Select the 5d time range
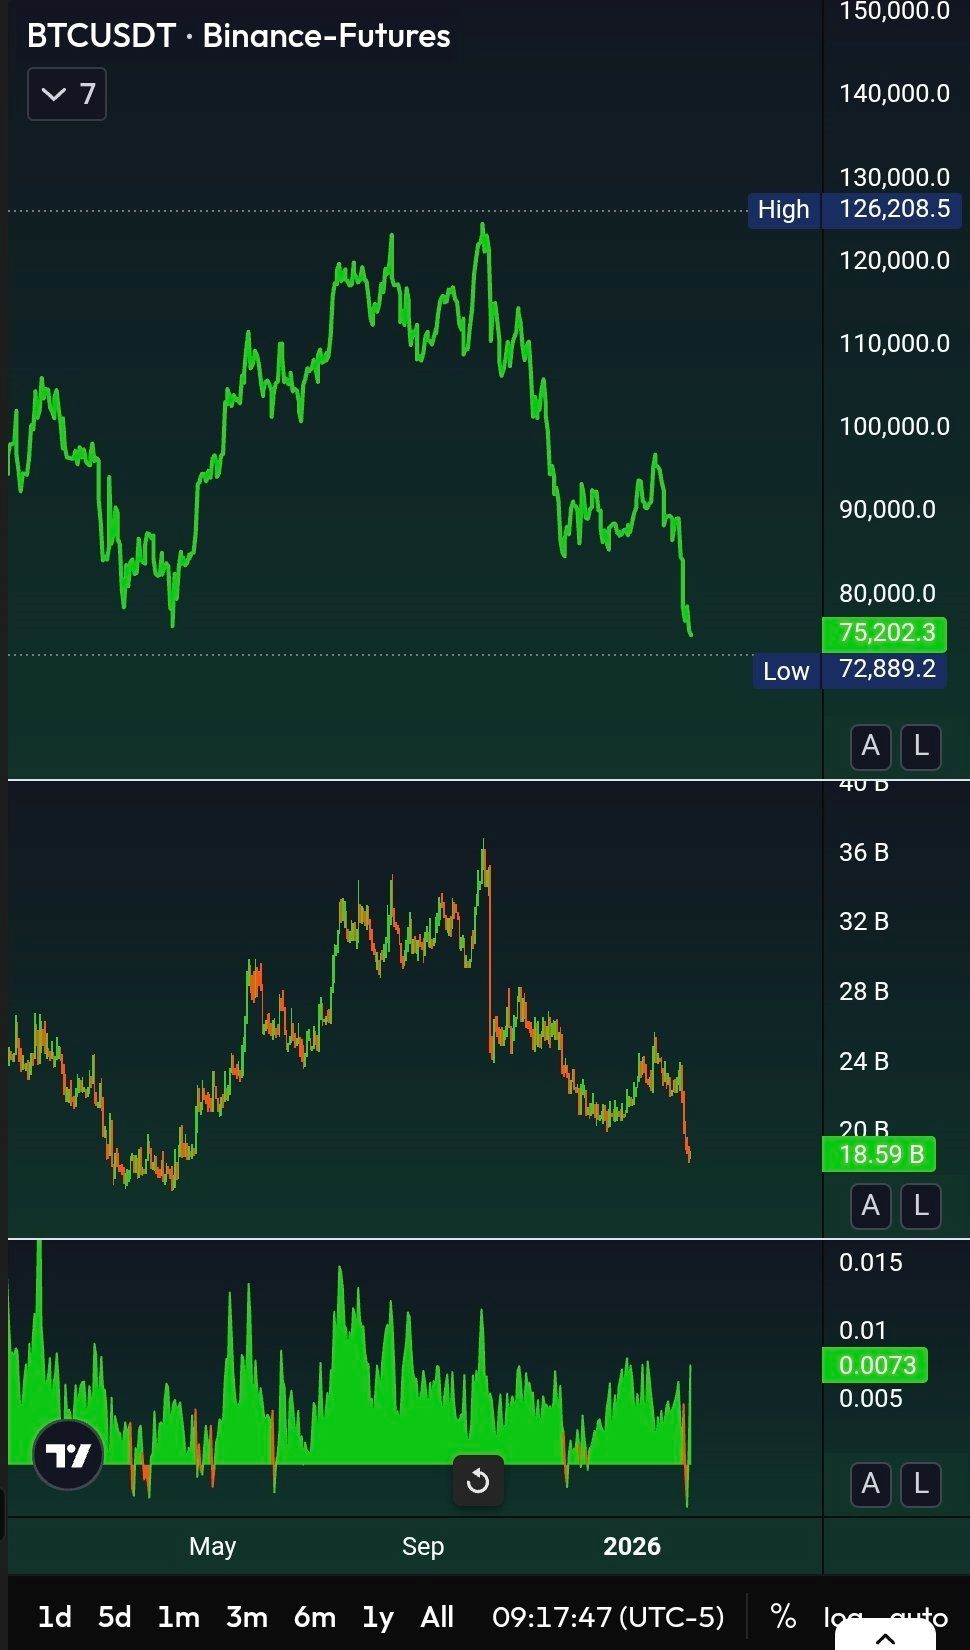 (x=114, y=1617)
